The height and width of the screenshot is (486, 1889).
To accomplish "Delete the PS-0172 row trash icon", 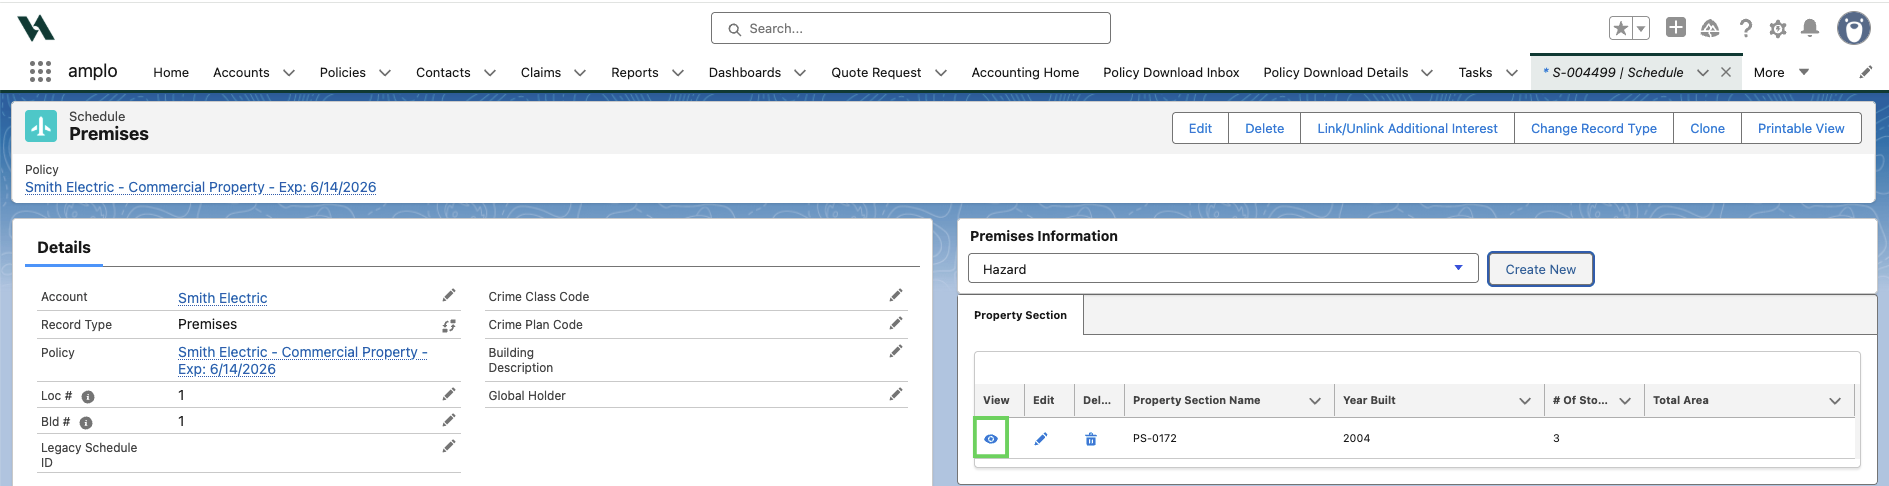I will pyautogui.click(x=1091, y=439).
